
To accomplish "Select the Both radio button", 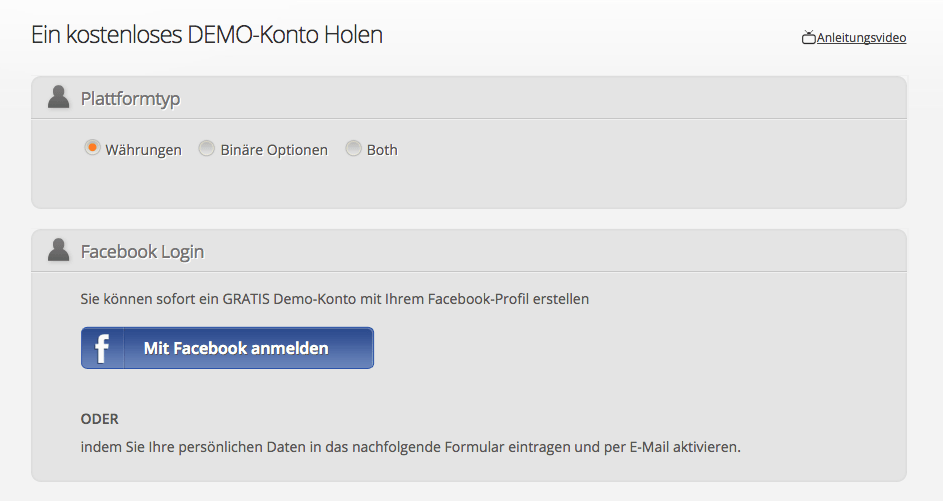I will point(353,148).
